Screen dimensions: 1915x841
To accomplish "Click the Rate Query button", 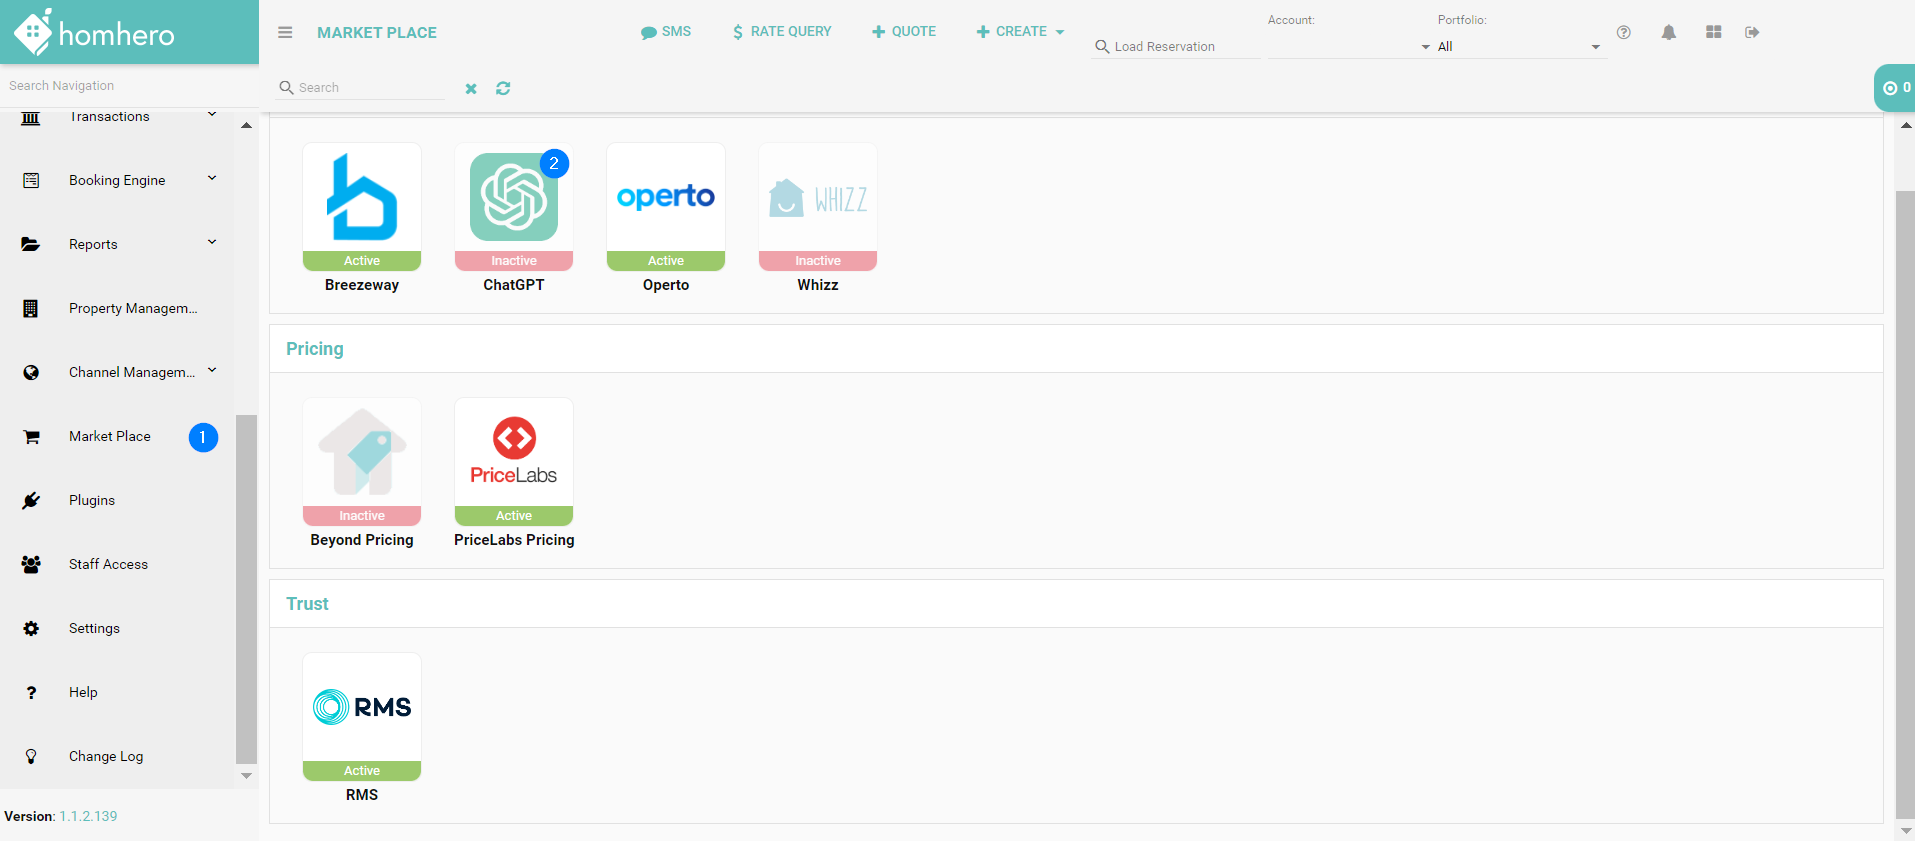I will tap(782, 32).
